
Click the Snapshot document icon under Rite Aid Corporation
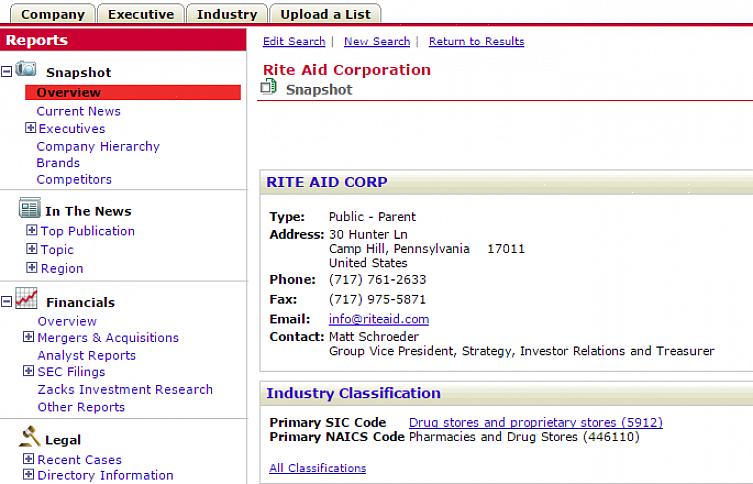pos(268,87)
